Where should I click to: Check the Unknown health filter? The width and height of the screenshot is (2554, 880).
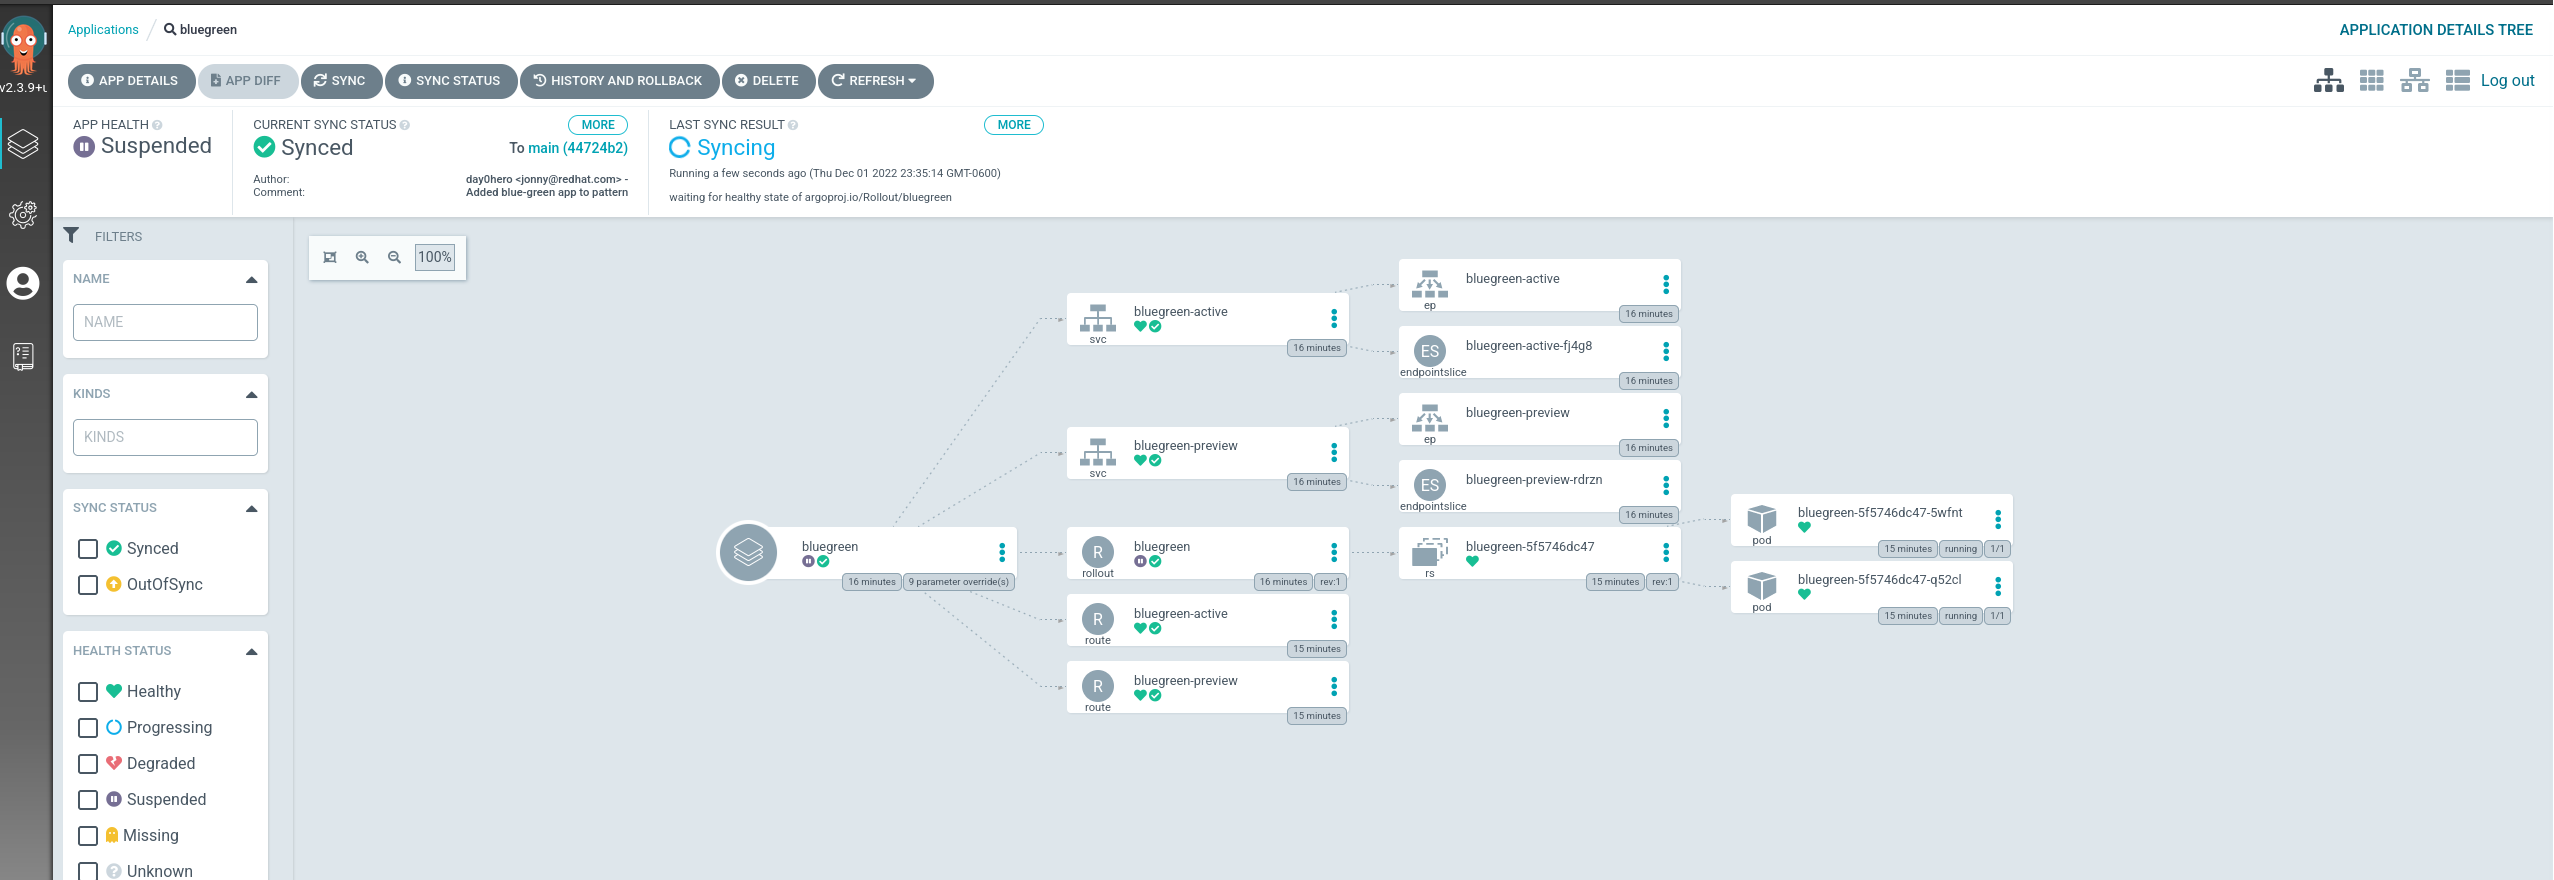coord(88,872)
